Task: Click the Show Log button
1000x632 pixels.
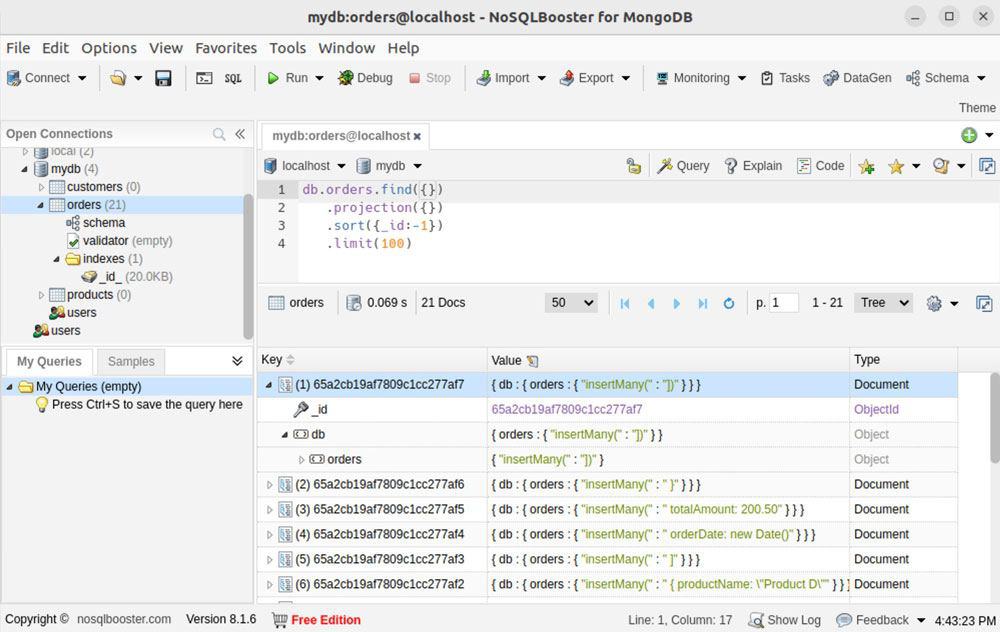Action: tap(784, 620)
